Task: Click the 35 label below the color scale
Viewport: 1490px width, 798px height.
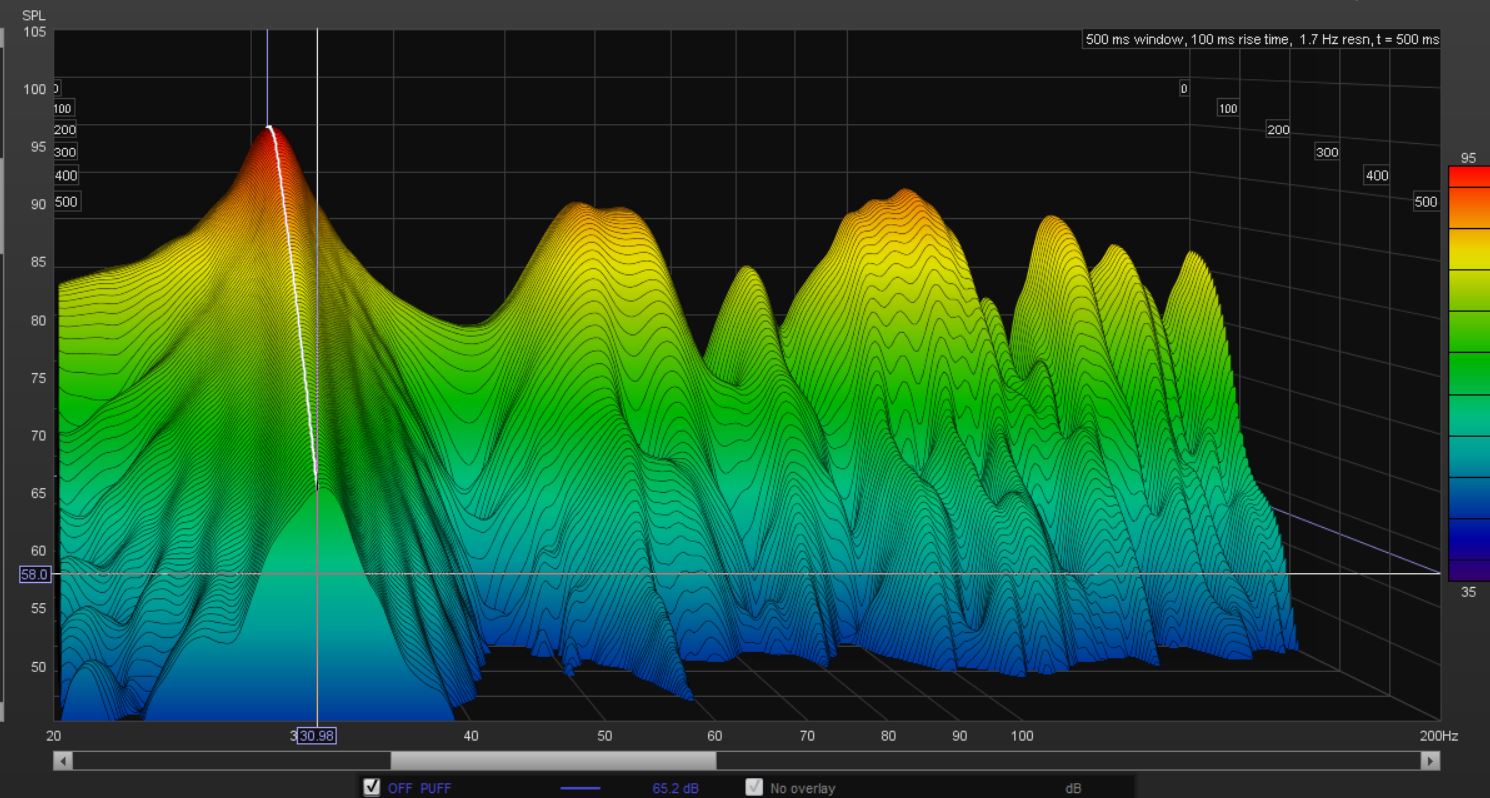Action: pos(1467,592)
